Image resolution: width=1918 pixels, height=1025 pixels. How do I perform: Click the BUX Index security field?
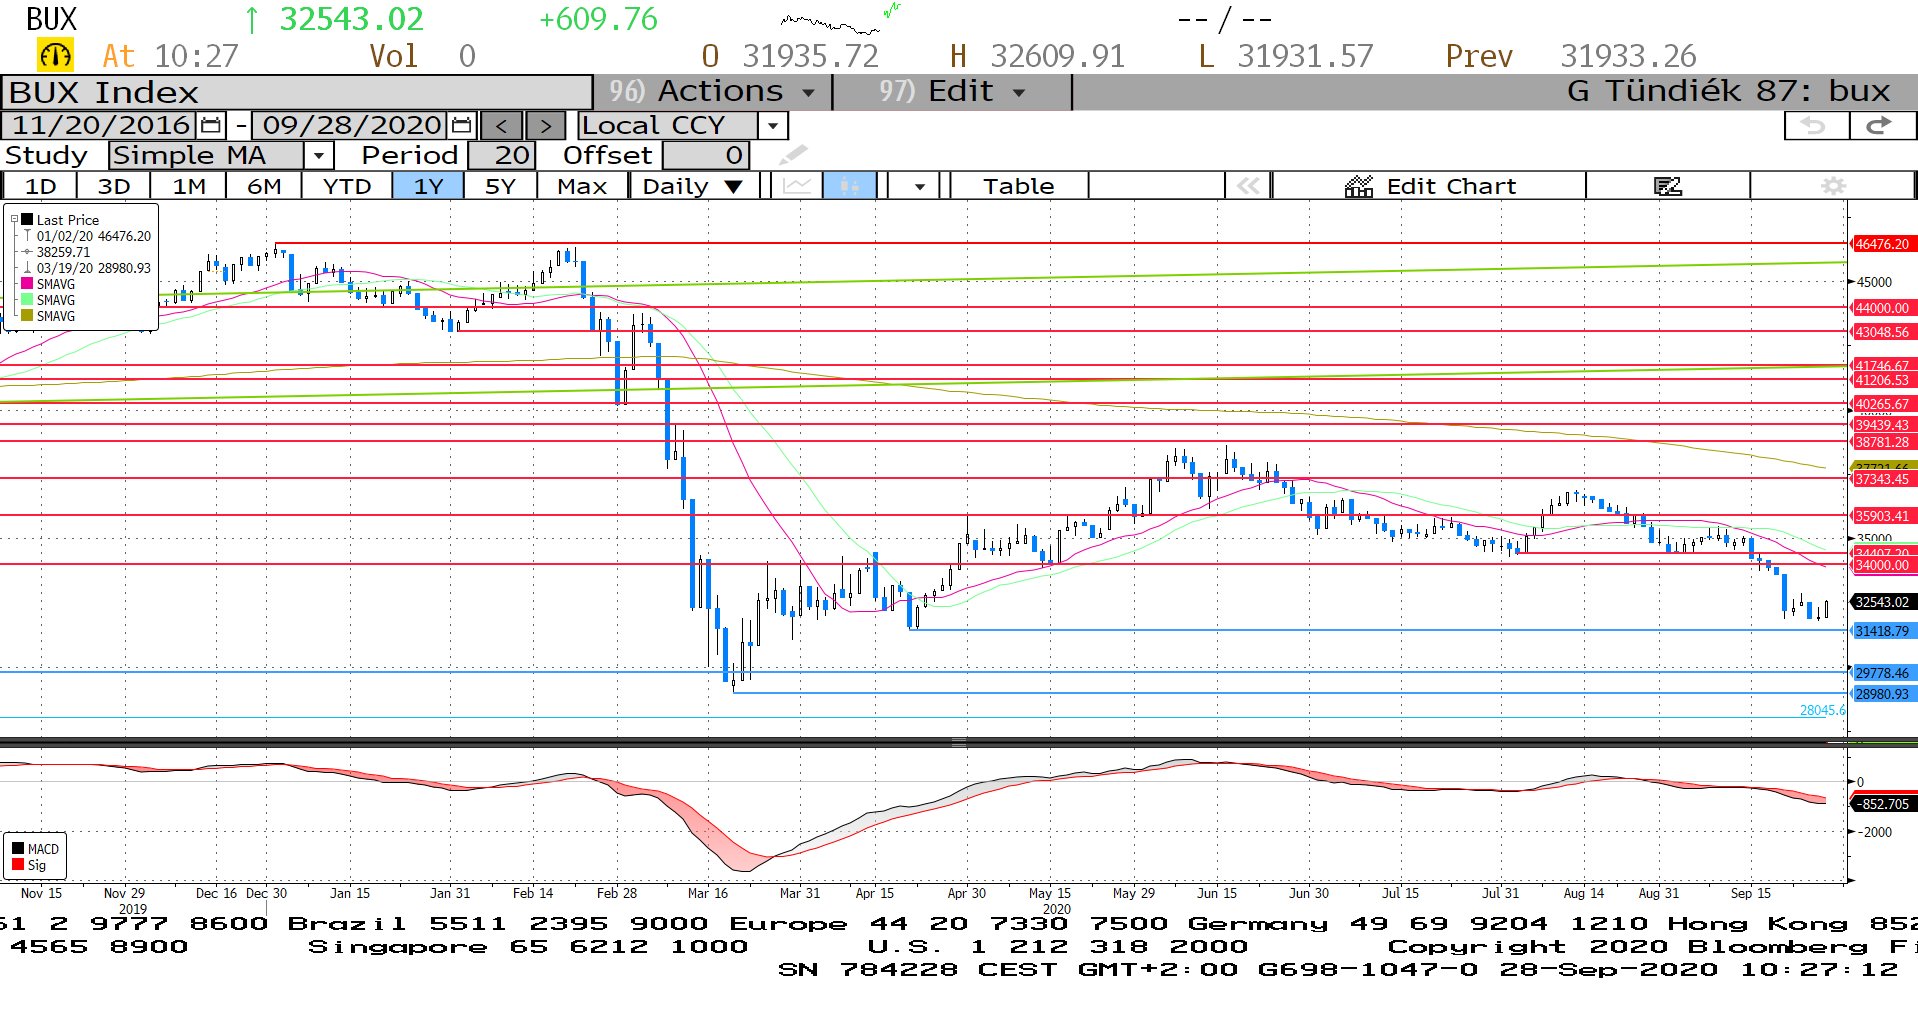[x=297, y=92]
